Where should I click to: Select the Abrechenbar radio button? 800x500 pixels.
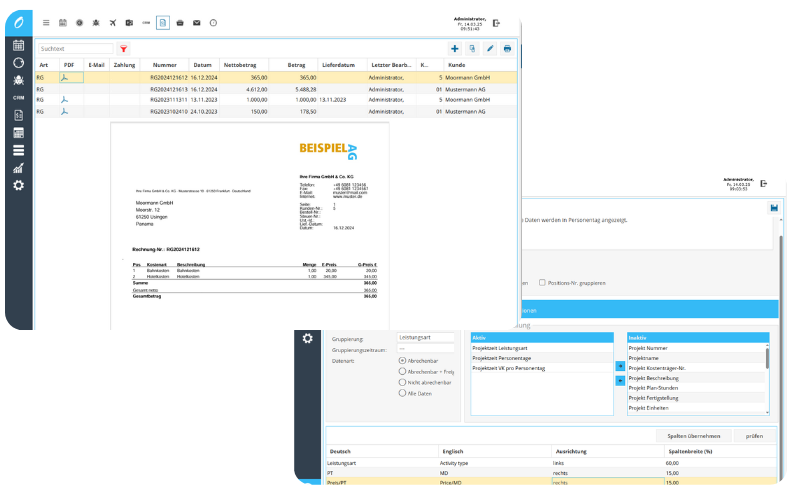pyautogui.click(x=402, y=360)
